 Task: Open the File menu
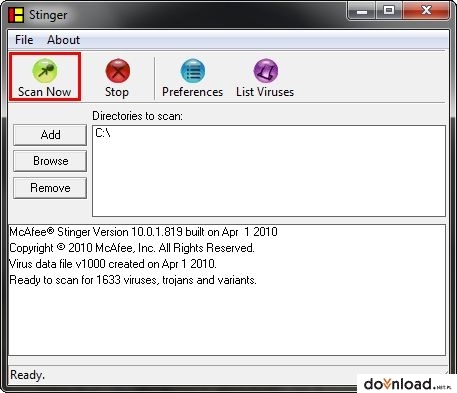pyautogui.click(x=24, y=40)
